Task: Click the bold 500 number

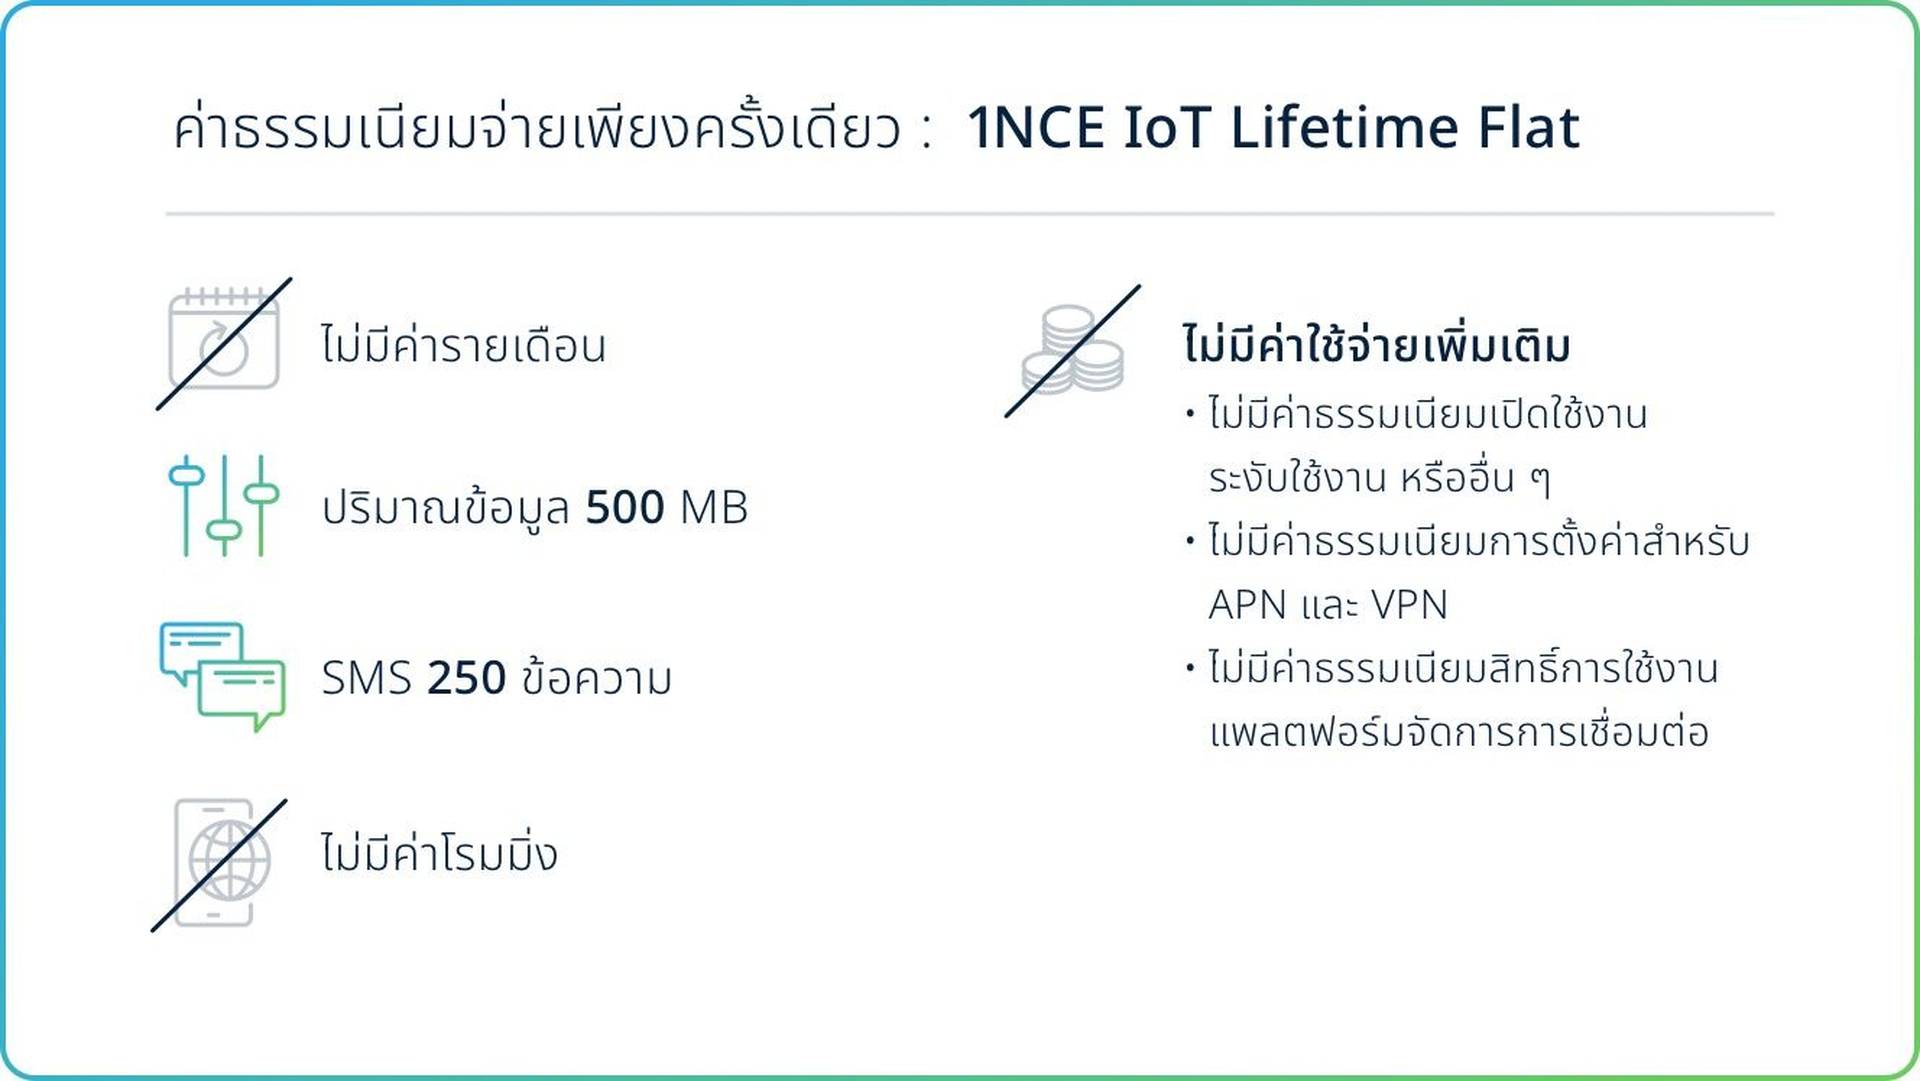Action: coord(625,507)
